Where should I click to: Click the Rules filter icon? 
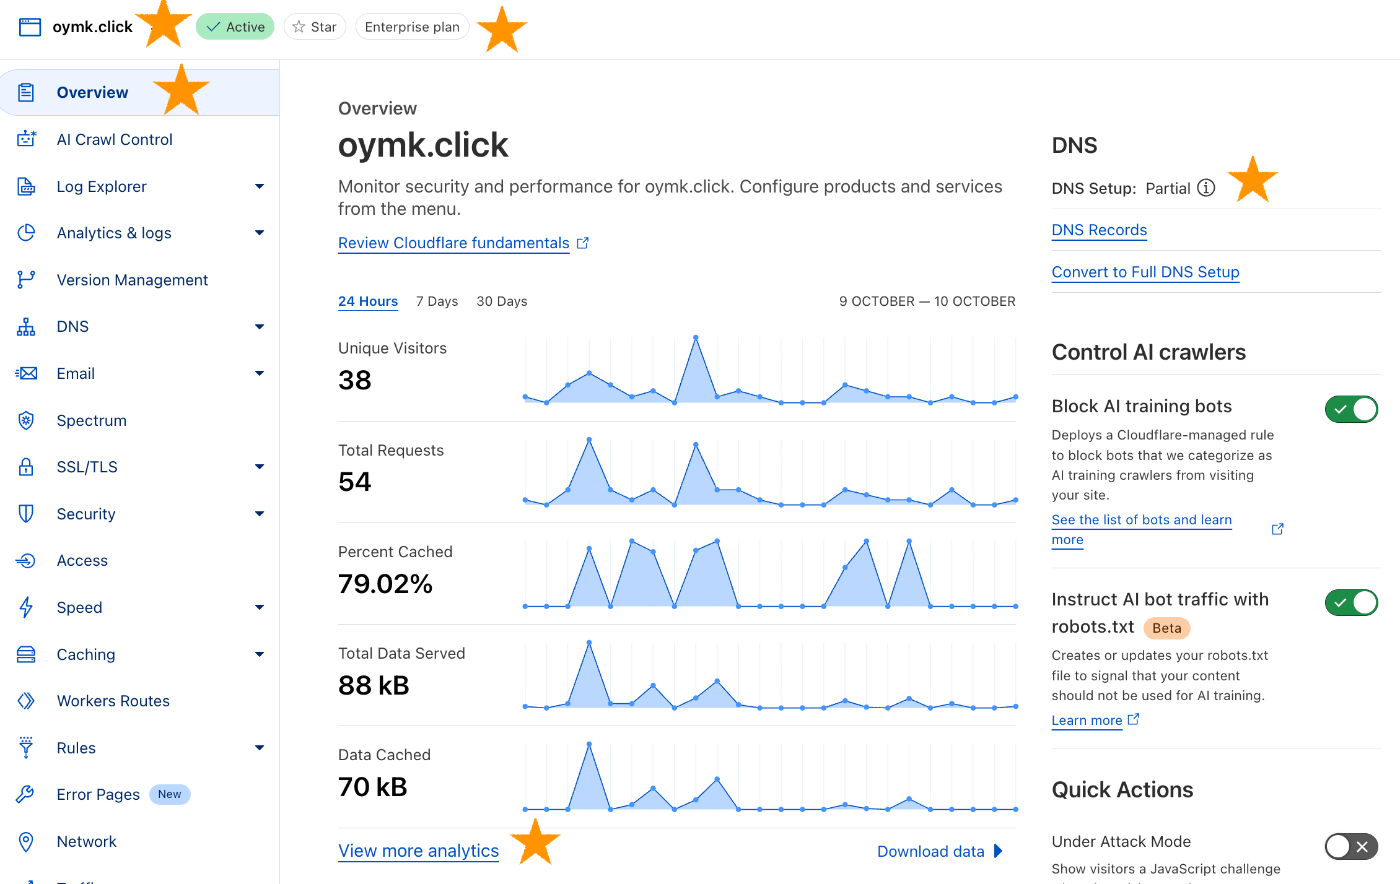[27, 748]
